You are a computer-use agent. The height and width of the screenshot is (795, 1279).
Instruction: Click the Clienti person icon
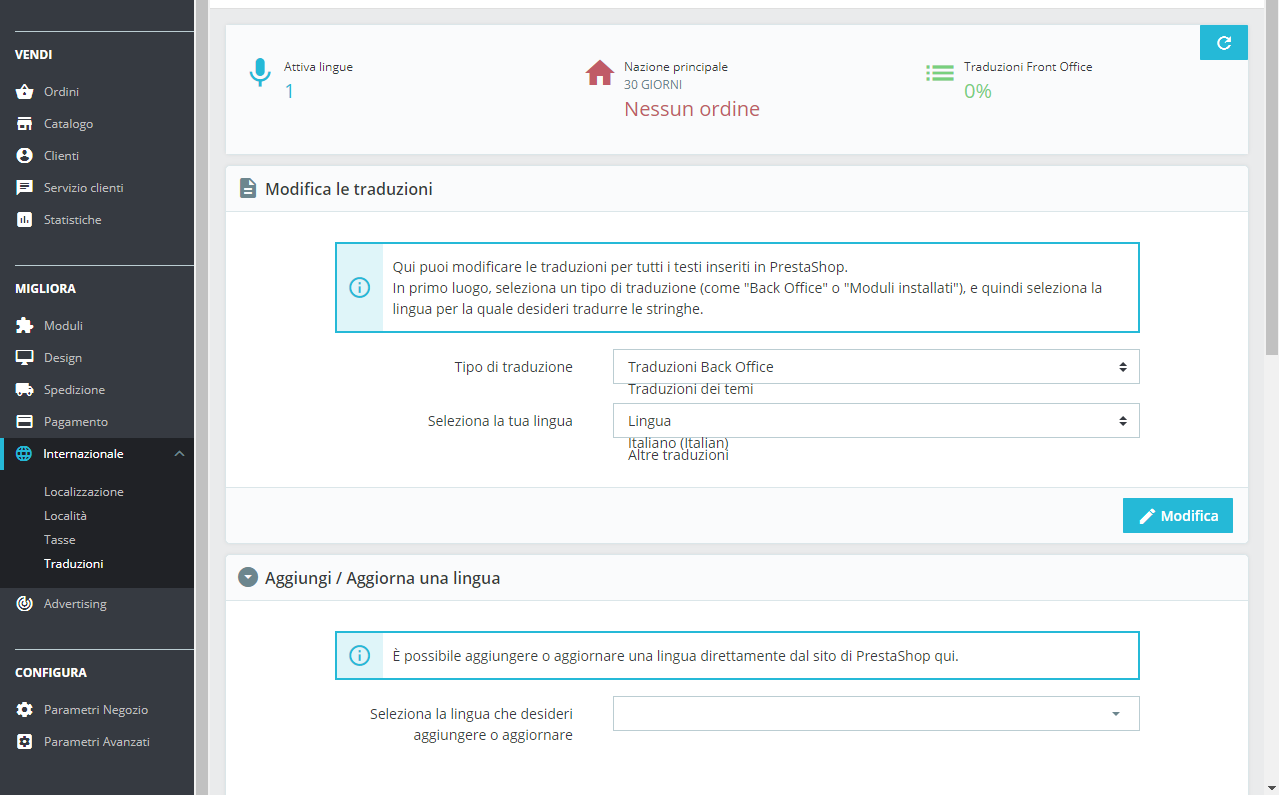(25, 156)
